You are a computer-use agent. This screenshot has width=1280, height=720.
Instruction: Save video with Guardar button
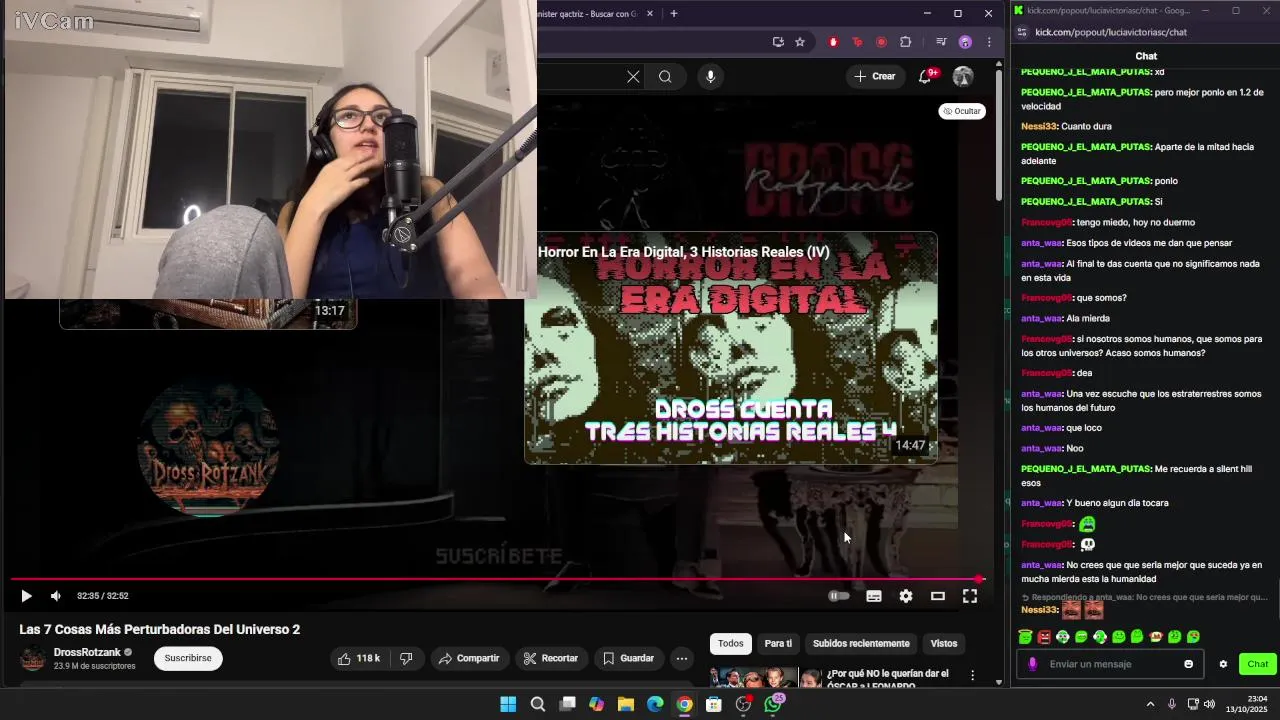click(x=628, y=658)
